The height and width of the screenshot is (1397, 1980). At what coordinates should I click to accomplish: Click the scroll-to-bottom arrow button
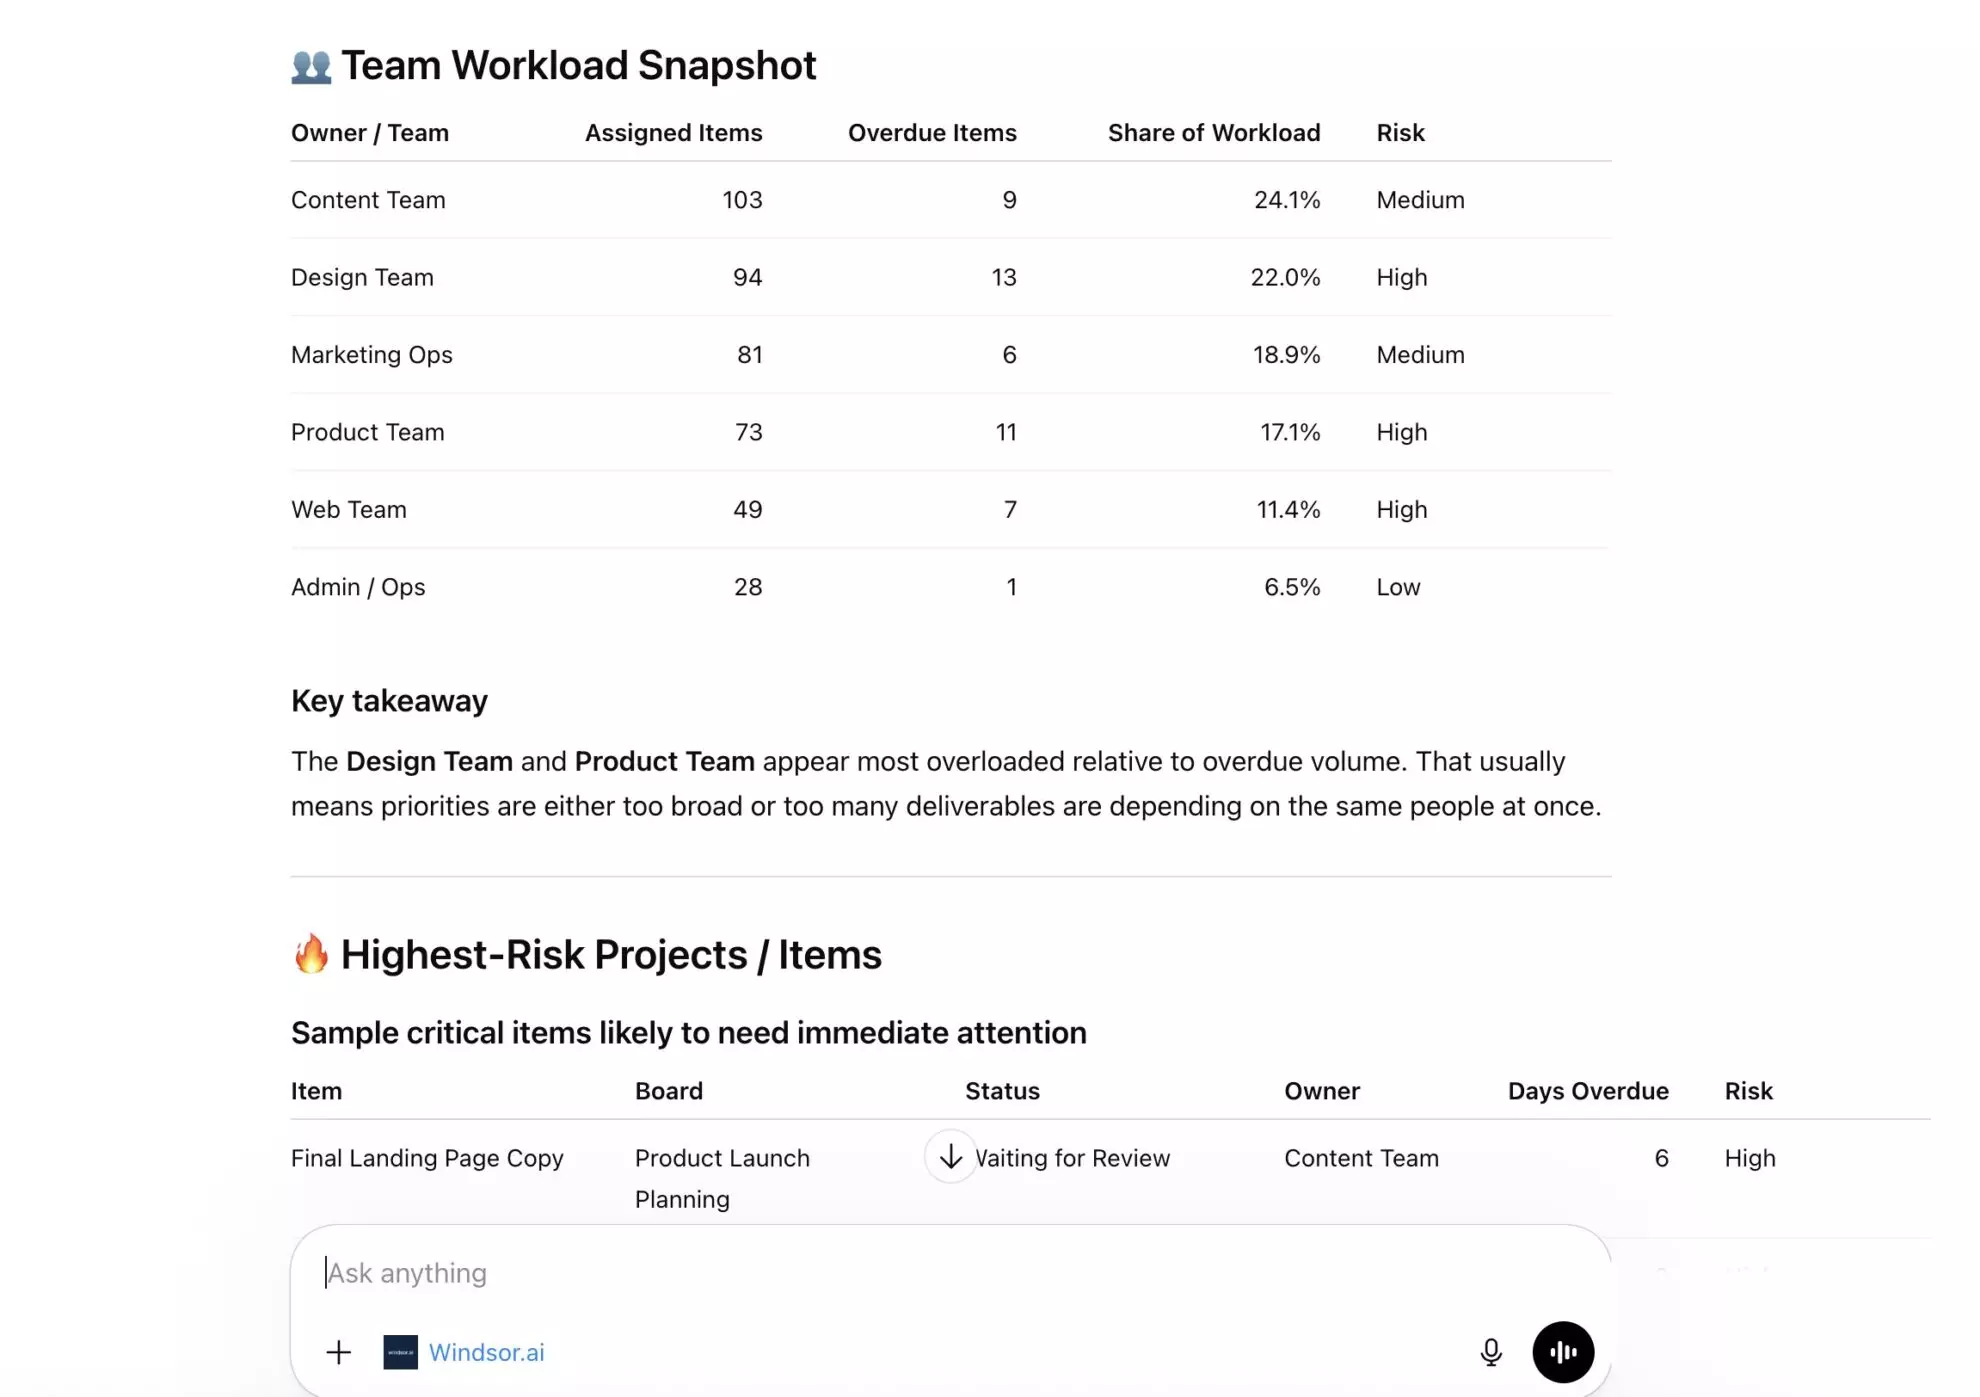(950, 1157)
